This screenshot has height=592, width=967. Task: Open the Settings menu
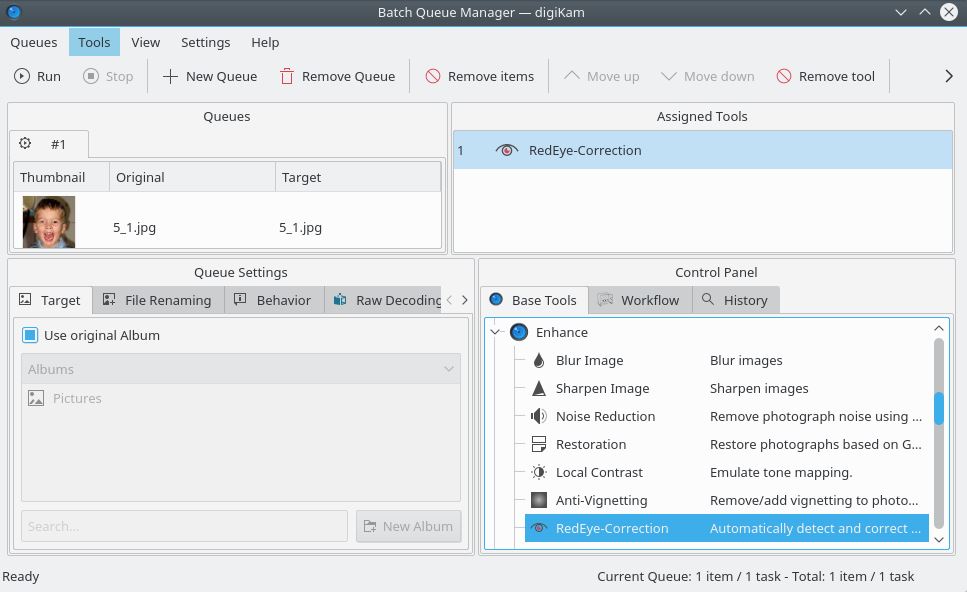(205, 42)
